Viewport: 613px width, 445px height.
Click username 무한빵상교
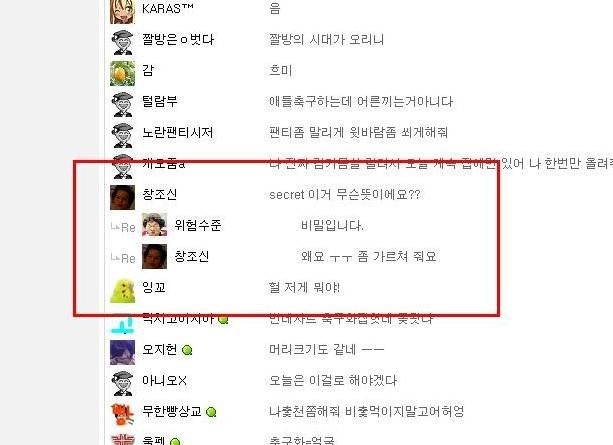pyautogui.click(x=172, y=411)
